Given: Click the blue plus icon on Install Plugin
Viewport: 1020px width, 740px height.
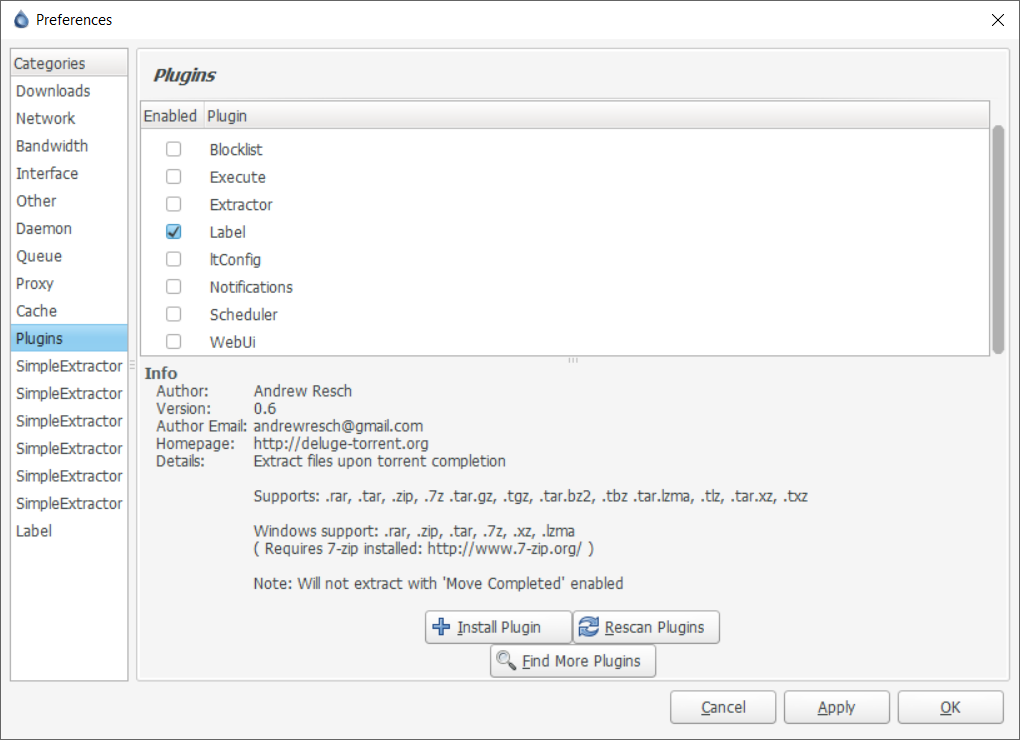Looking at the screenshot, I should 440,627.
